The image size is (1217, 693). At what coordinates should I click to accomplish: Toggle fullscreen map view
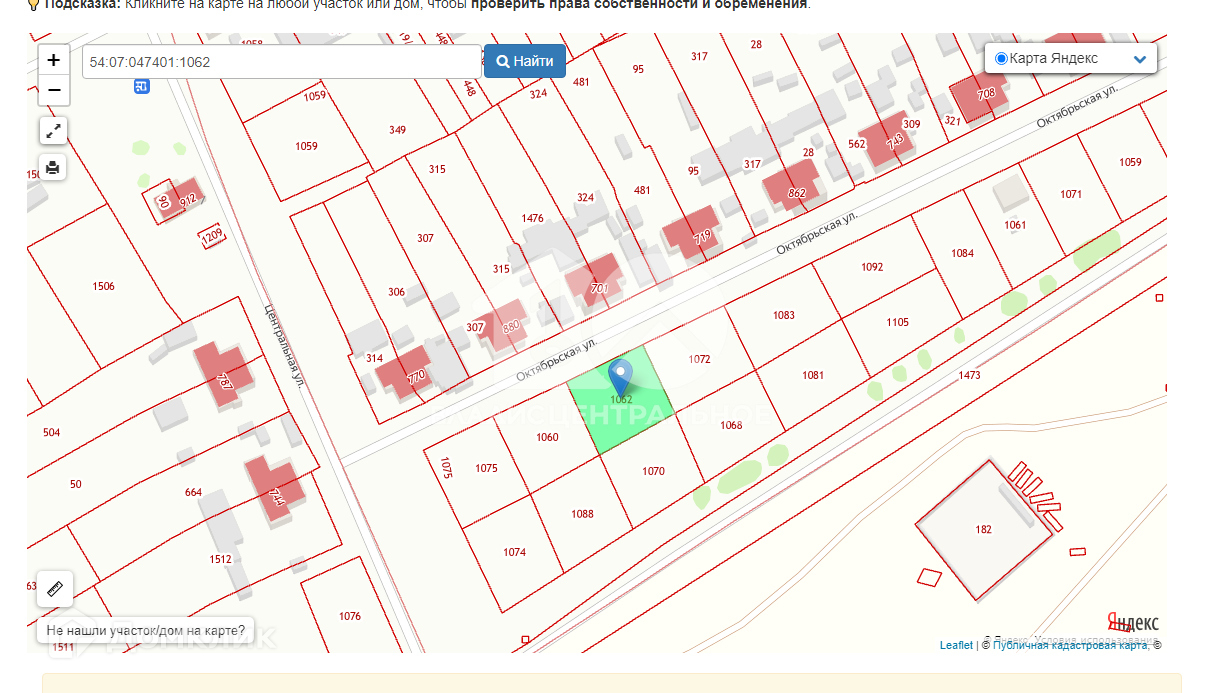click(x=53, y=130)
